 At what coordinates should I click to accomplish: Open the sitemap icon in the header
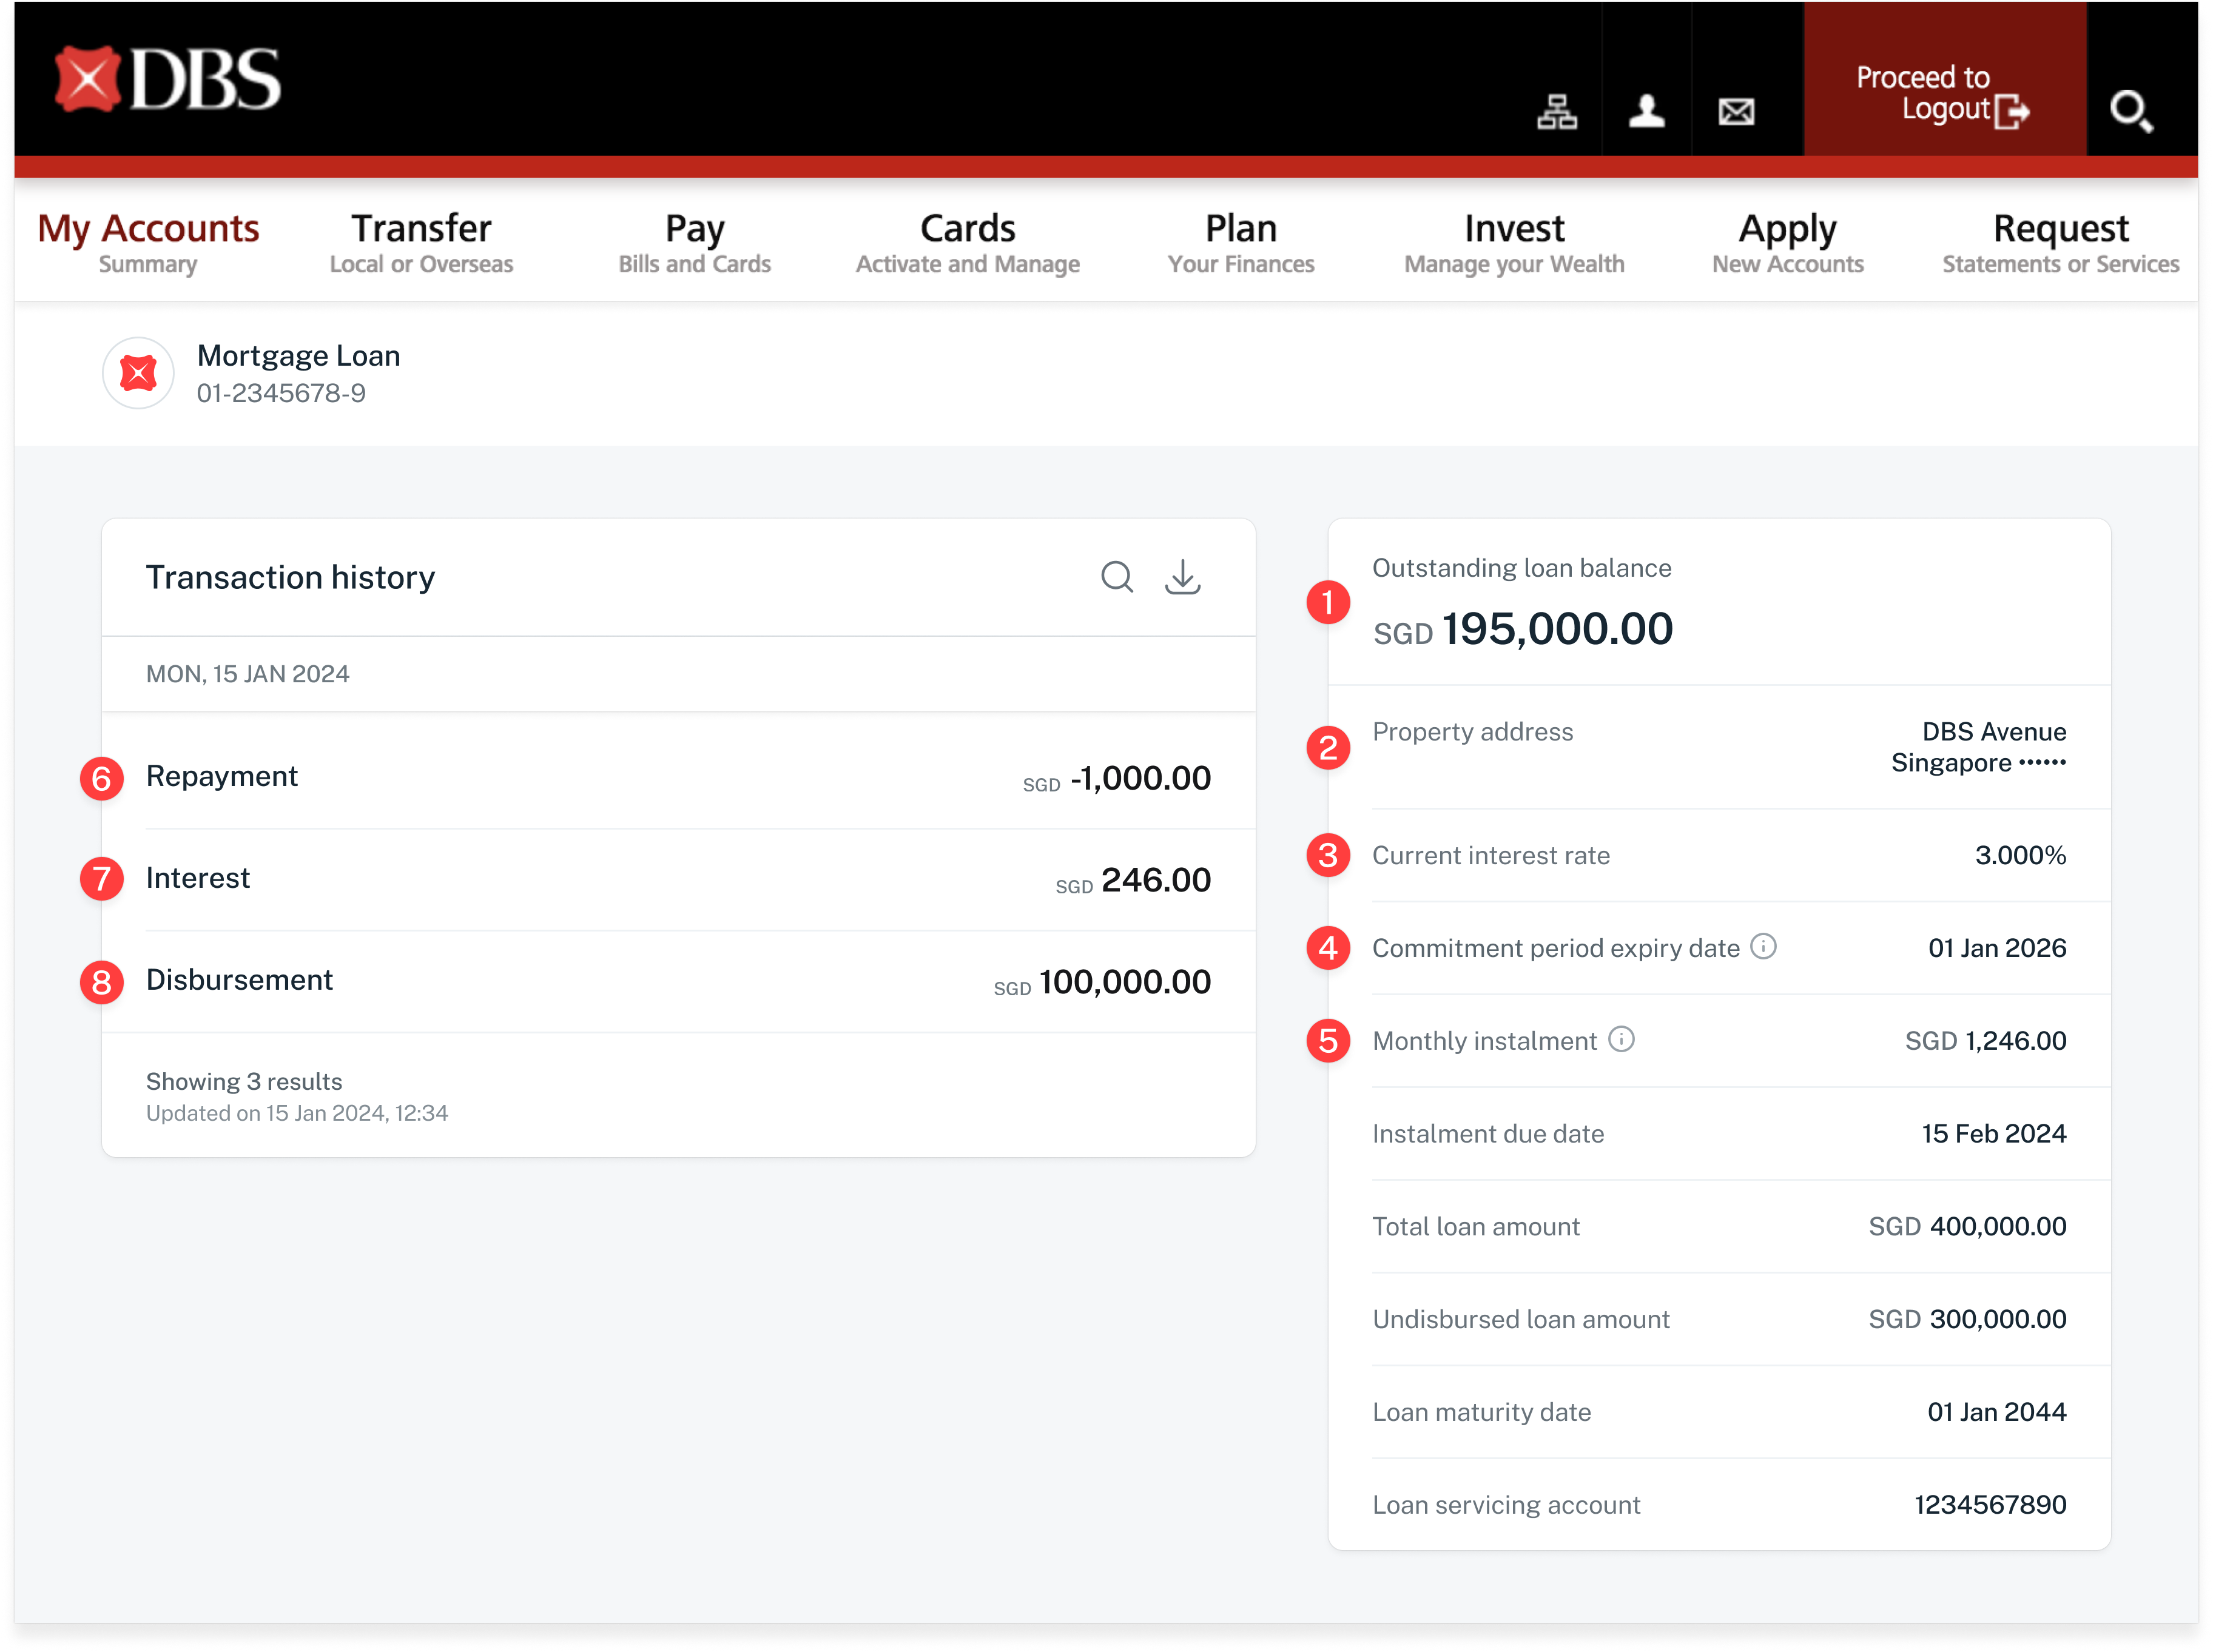(1556, 111)
